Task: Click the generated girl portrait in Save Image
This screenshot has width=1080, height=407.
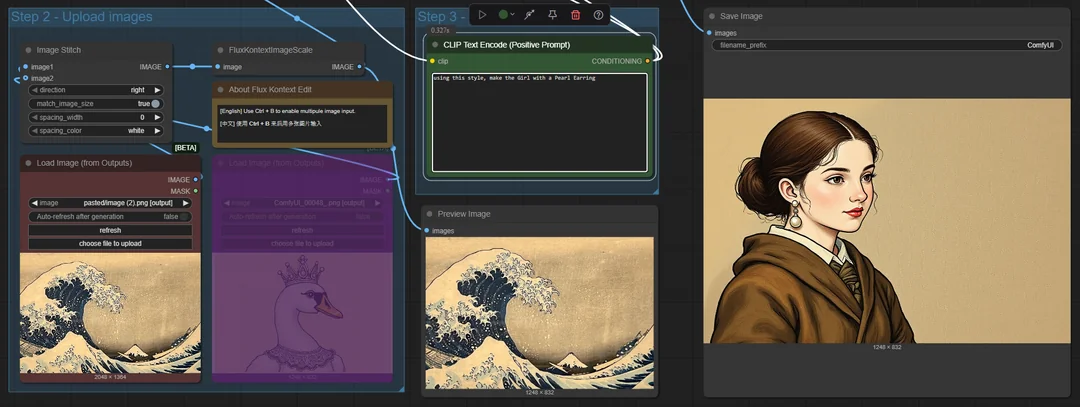Action: [x=887, y=220]
